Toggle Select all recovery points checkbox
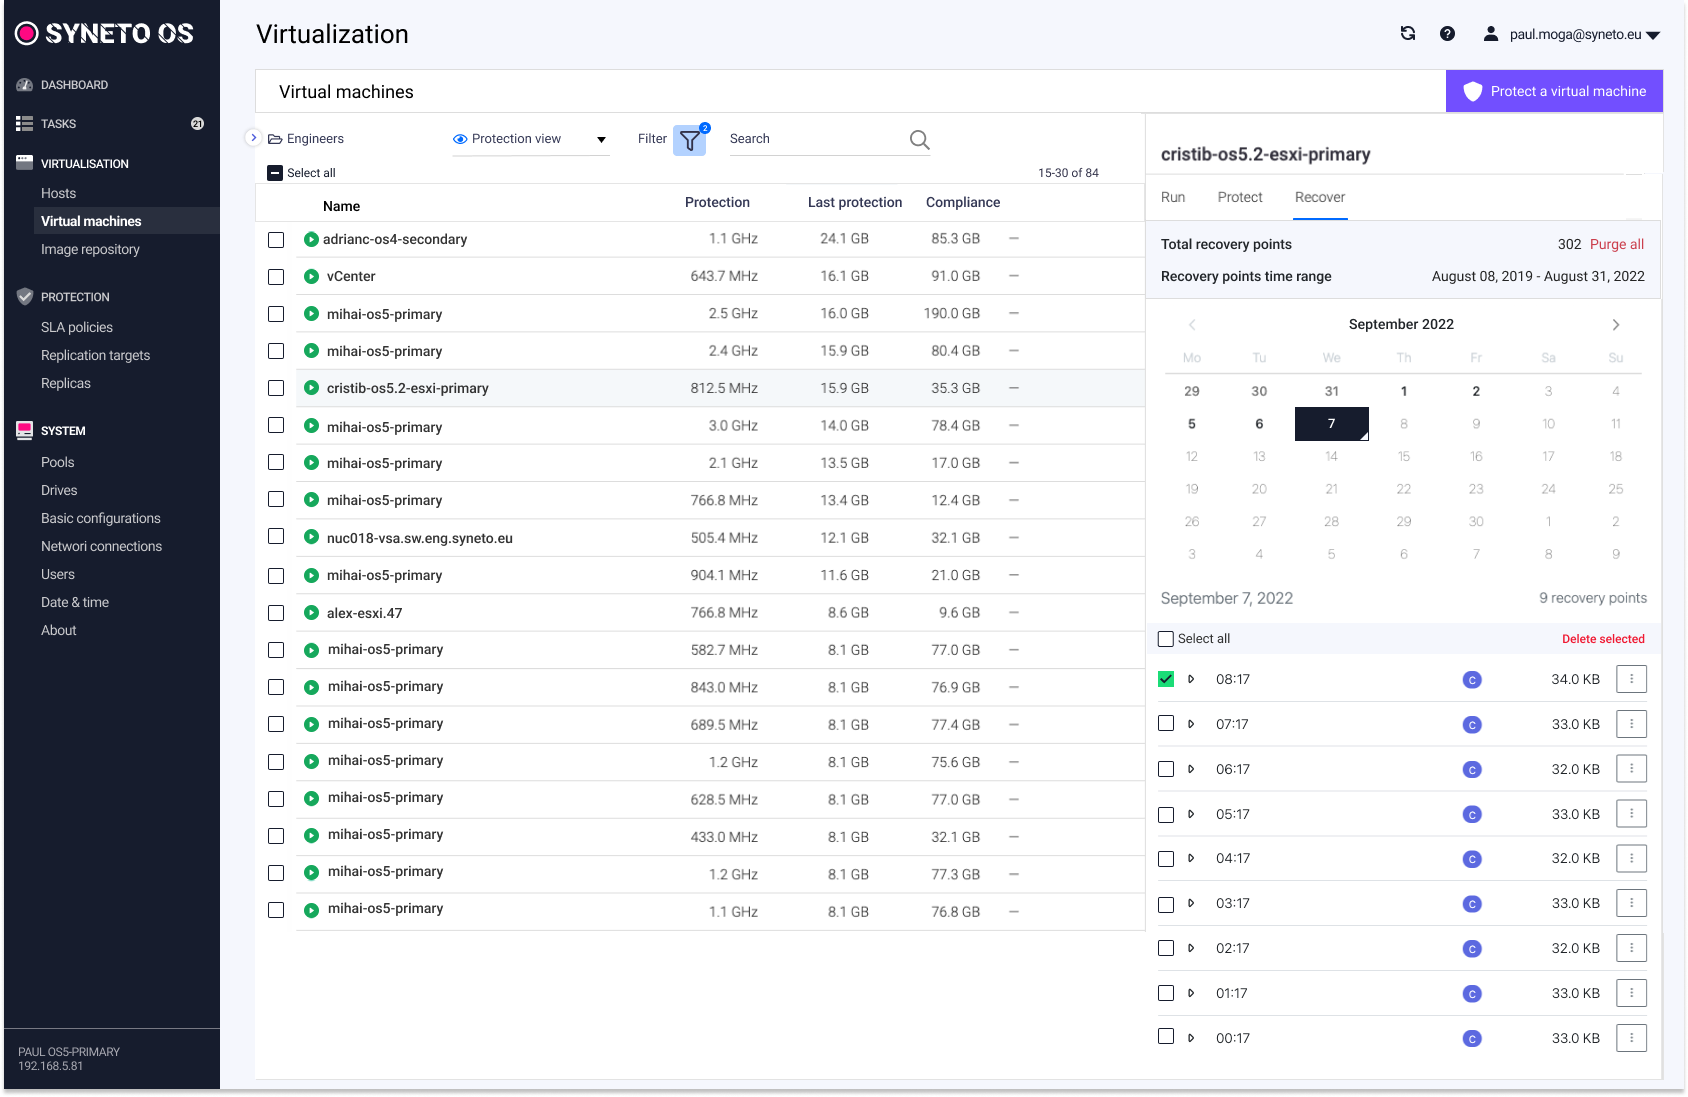This screenshot has width=1688, height=1097. click(1166, 639)
